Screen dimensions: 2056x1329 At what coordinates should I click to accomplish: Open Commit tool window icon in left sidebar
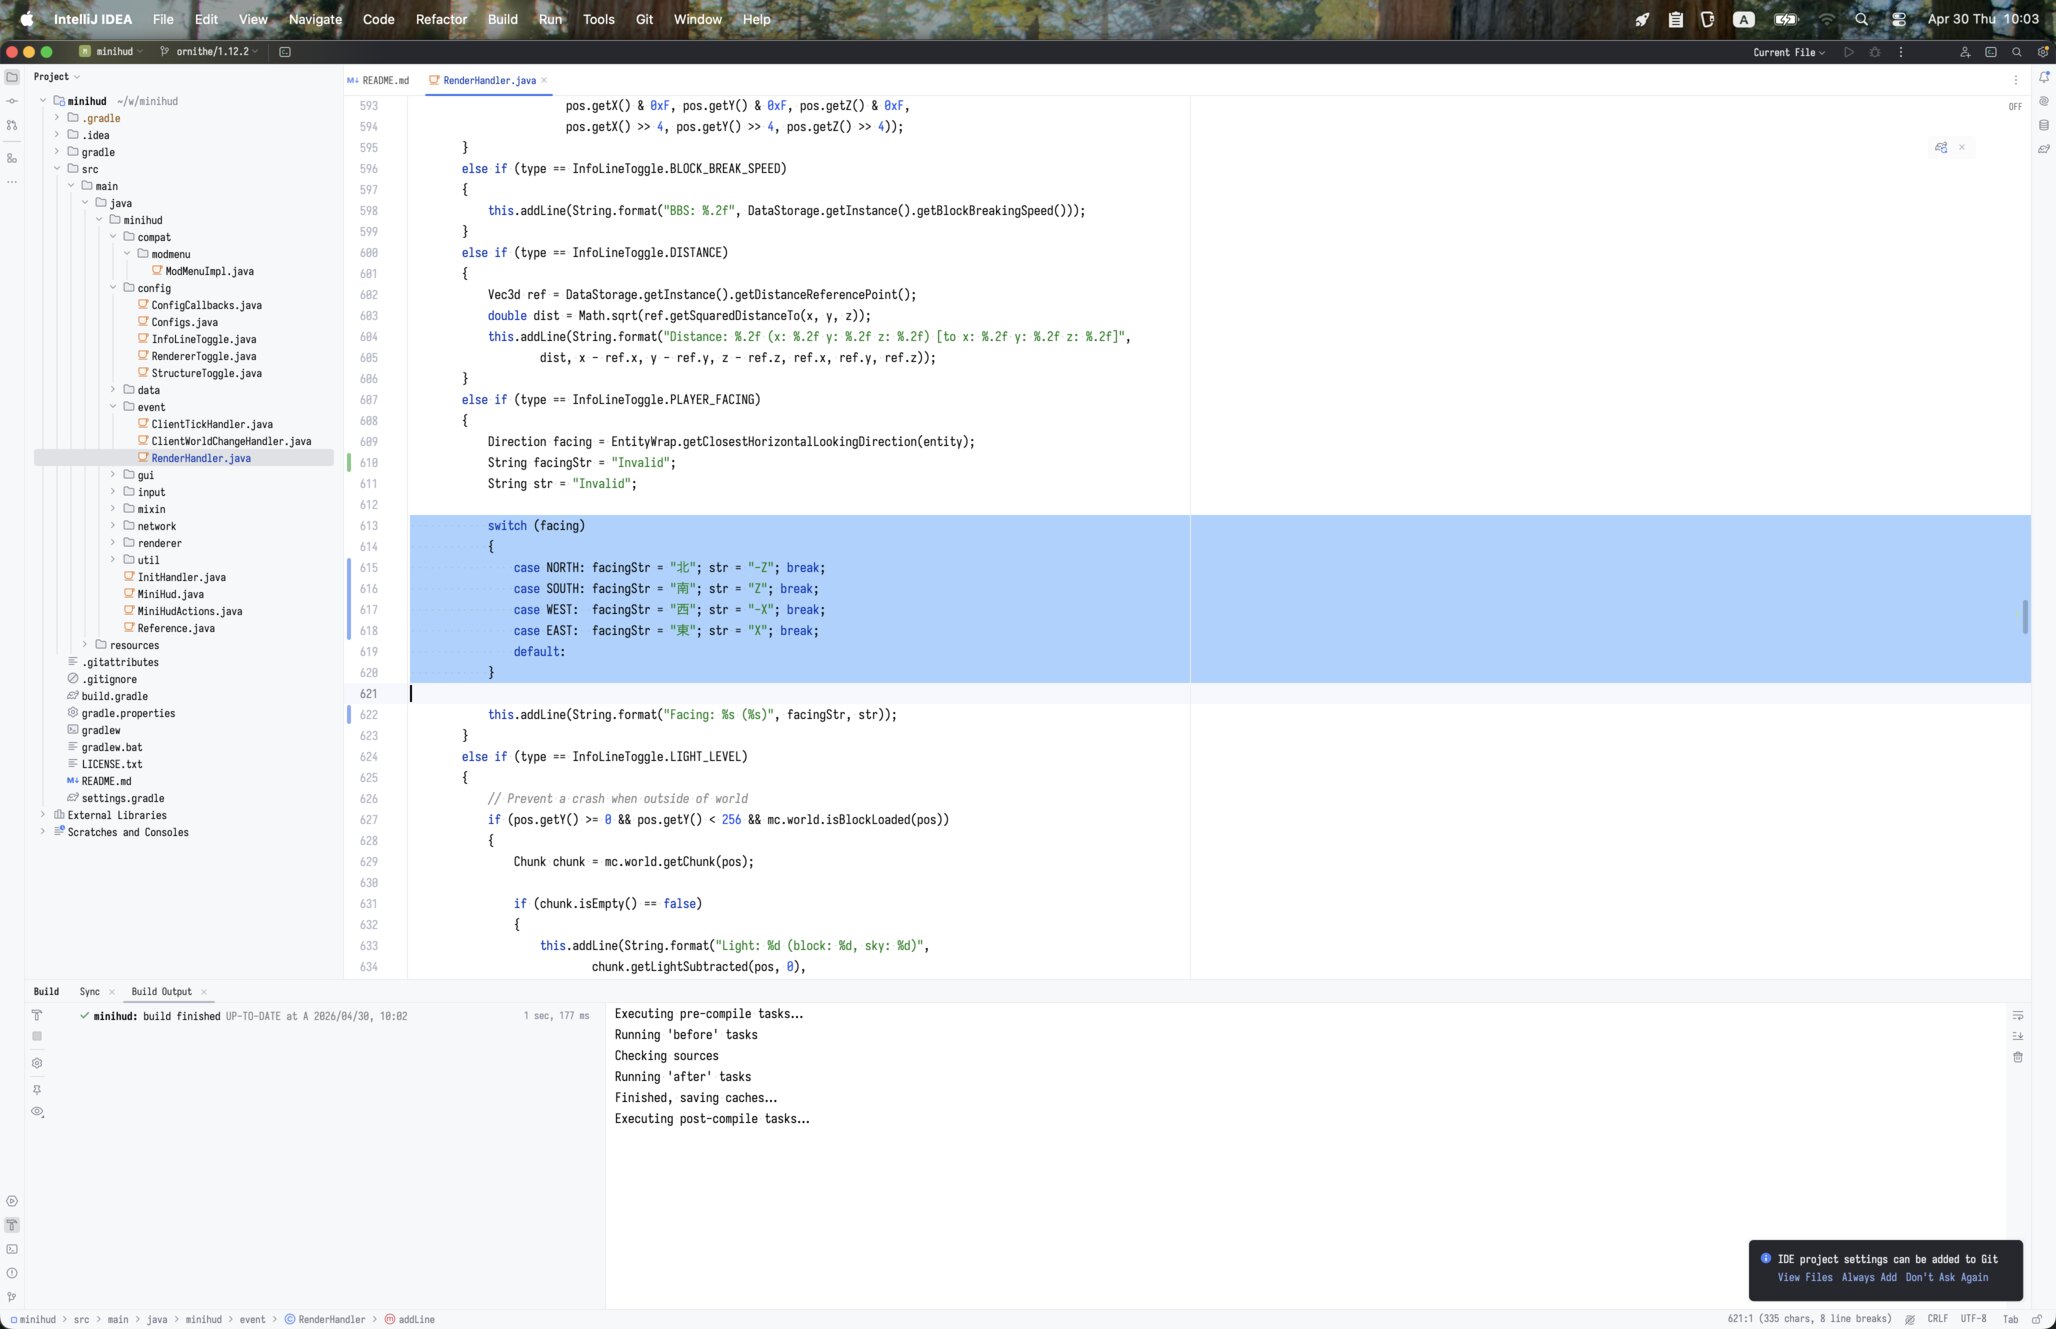pyautogui.click(x=12, y=101)
